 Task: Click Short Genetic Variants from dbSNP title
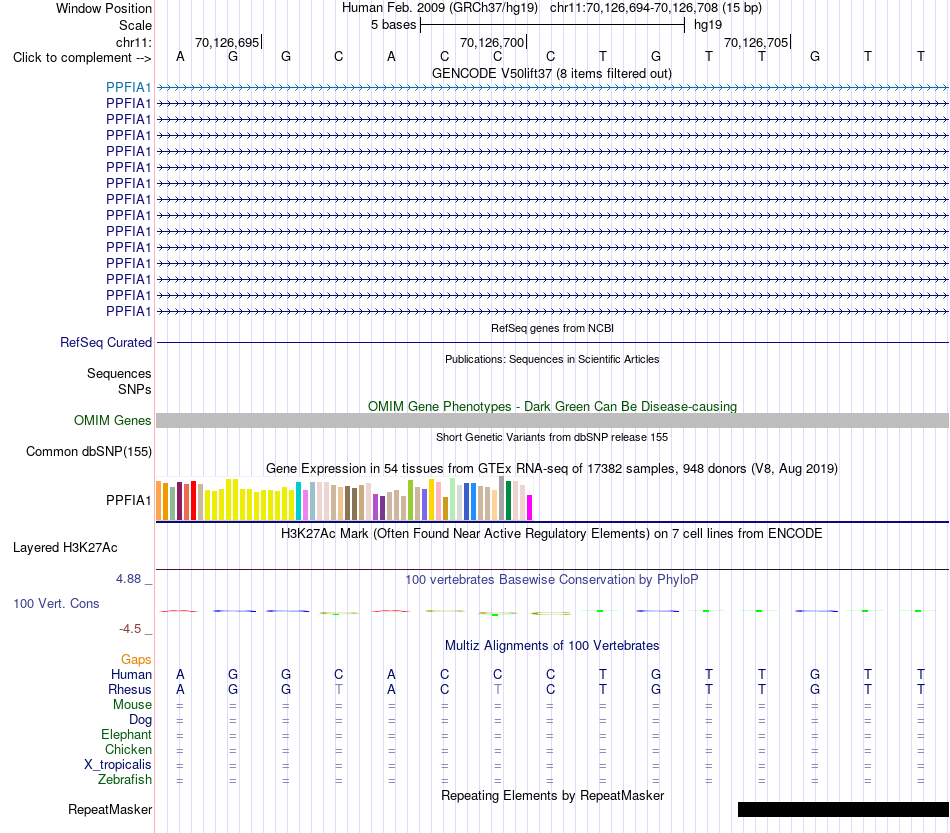(x=552, y=437)
